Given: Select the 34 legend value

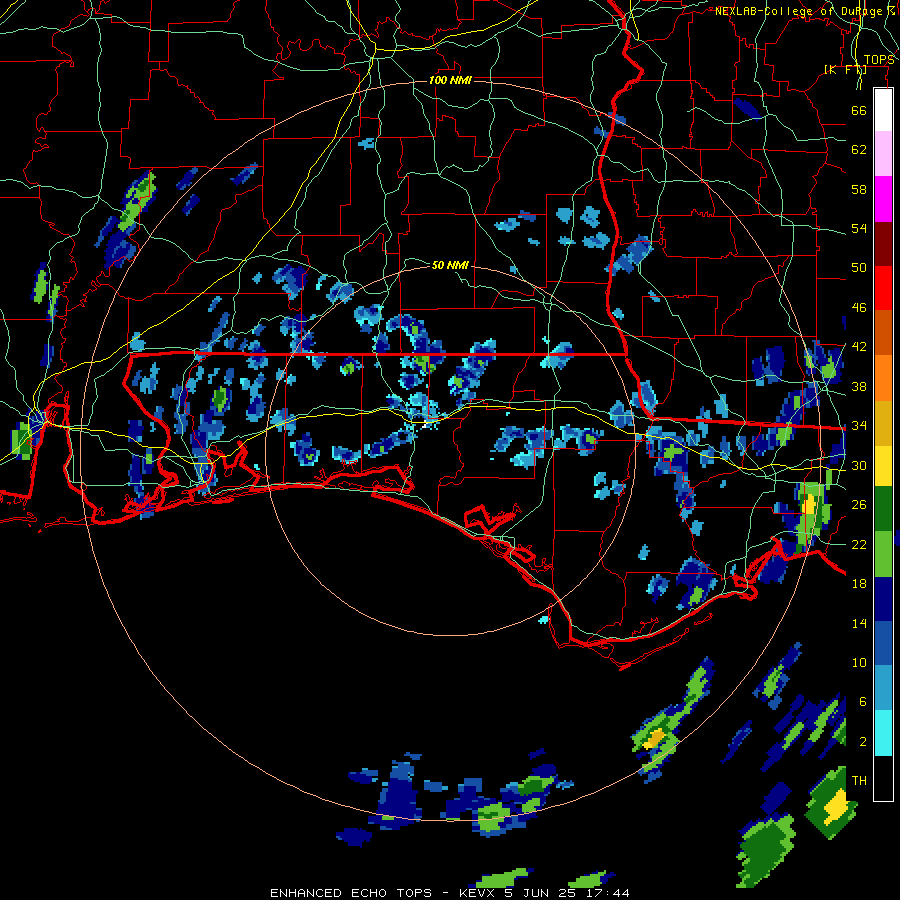Looking at the screenshot, I should (859, 426).
